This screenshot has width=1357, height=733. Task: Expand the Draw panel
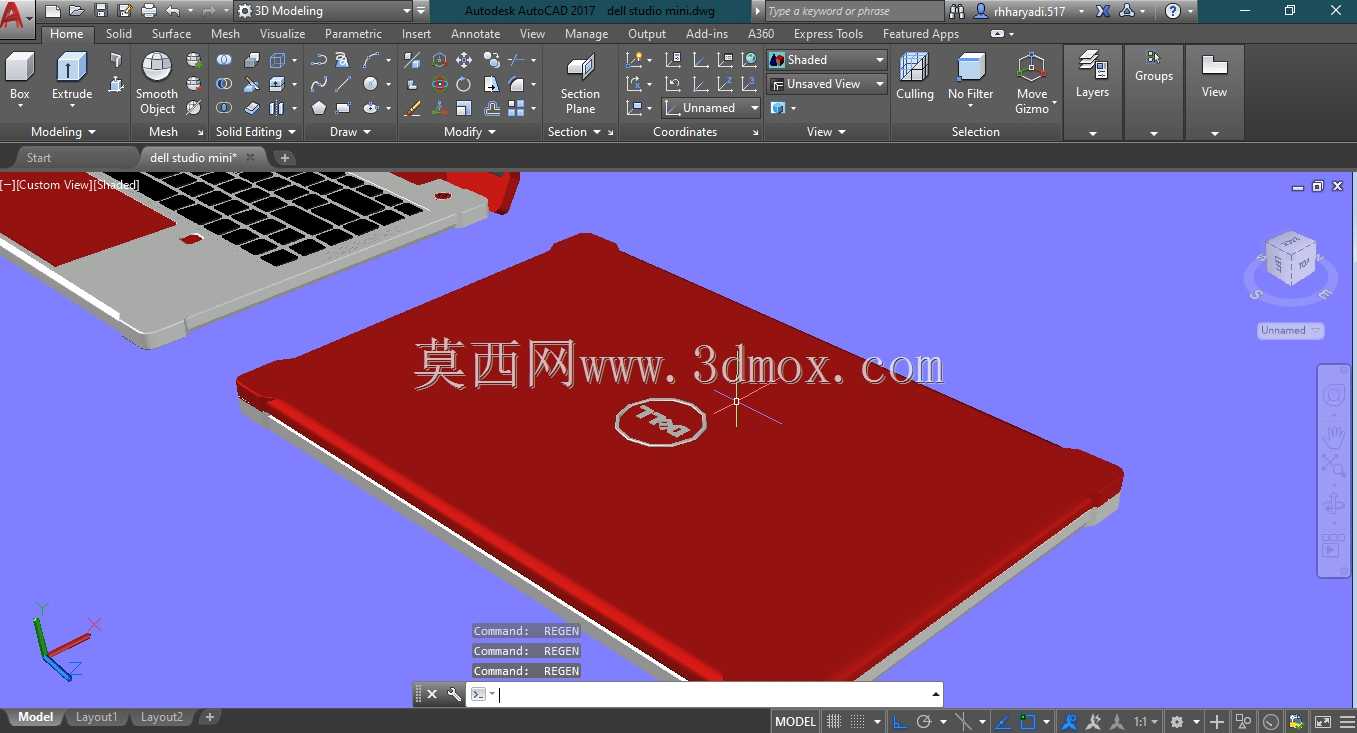(x=351, y=132)
